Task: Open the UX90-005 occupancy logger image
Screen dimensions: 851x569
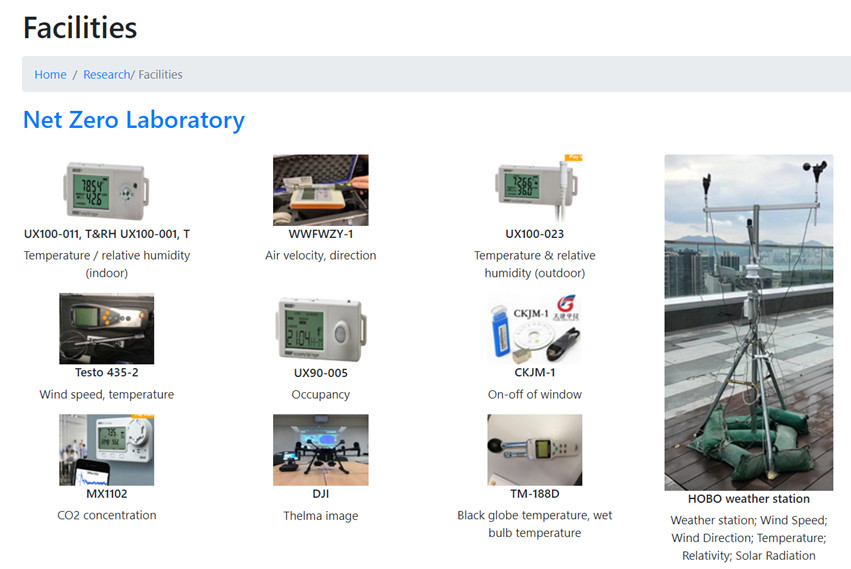Action: pyautogui.click(x=321, y=330)
